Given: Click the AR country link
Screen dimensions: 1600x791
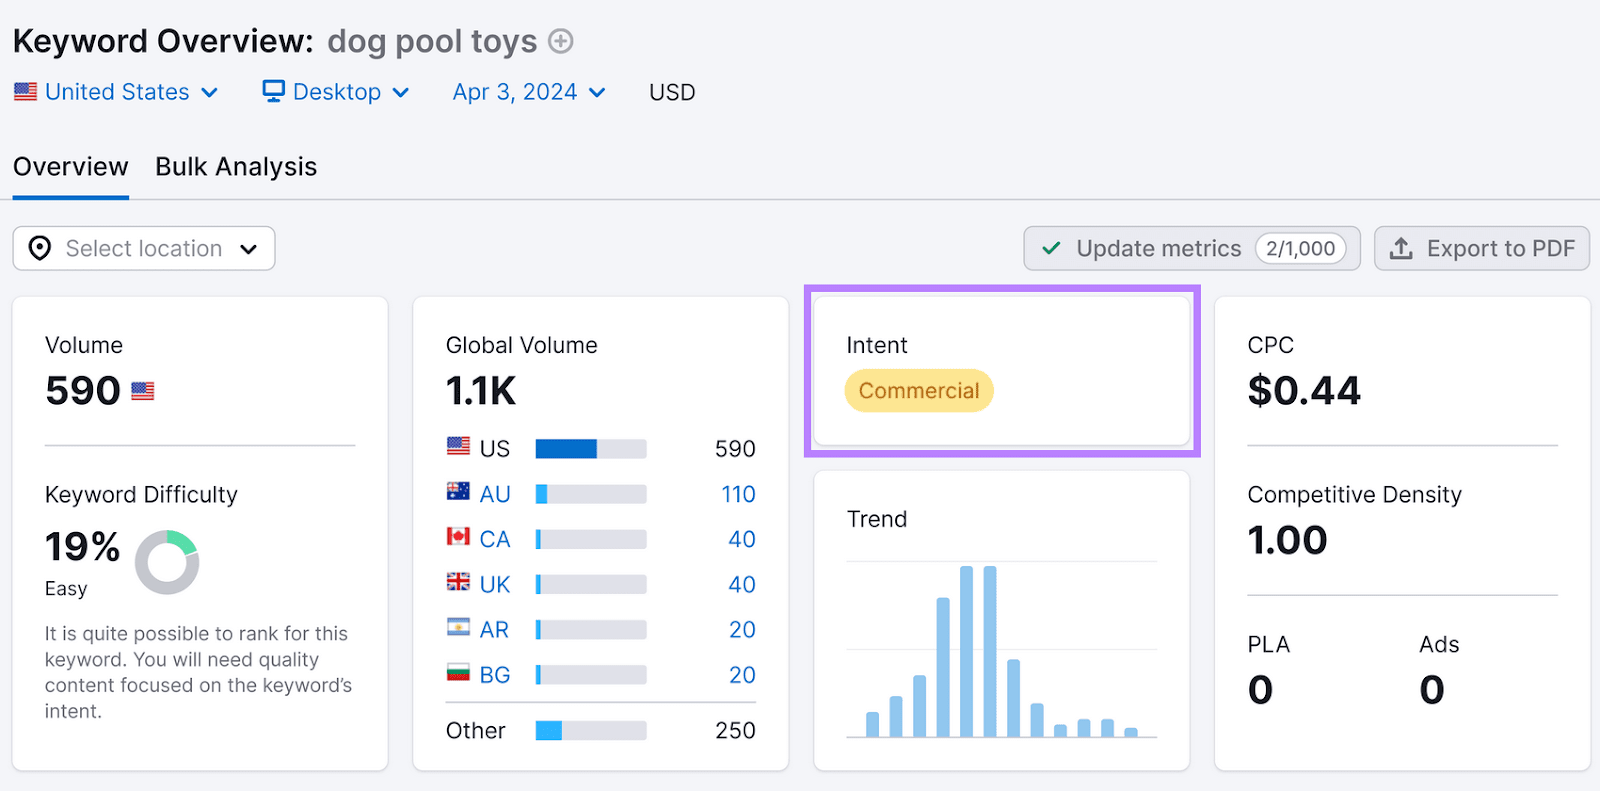Looking at the screenshot, I should pyautogui.click(x=494, y=630).
